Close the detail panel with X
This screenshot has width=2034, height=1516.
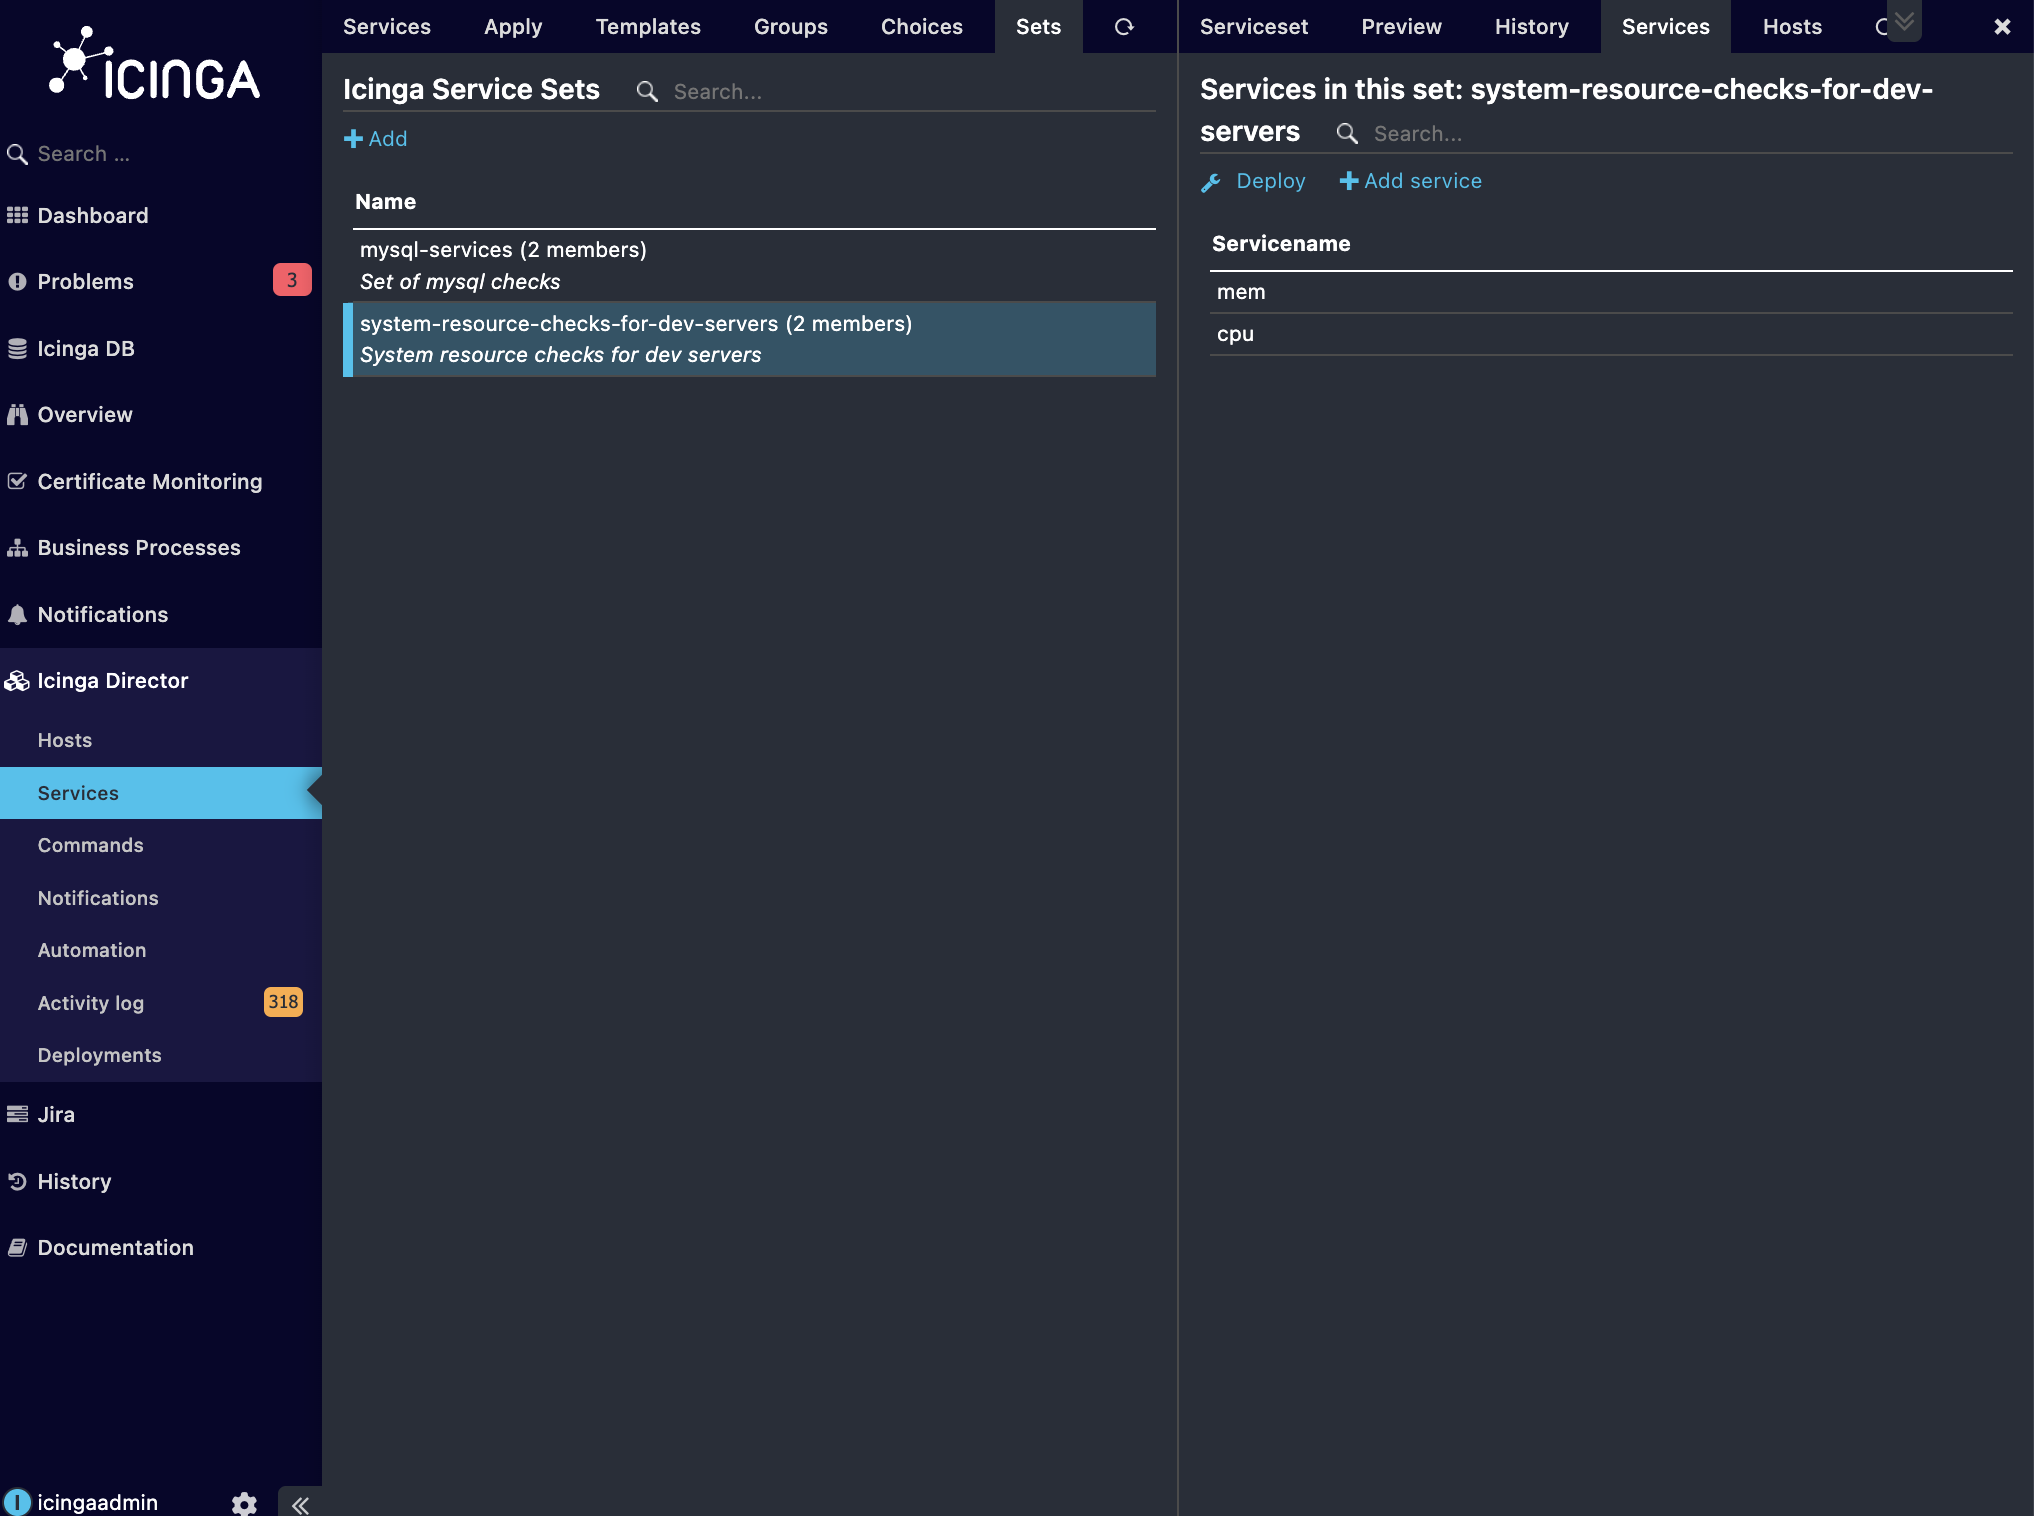[2002, 27]
